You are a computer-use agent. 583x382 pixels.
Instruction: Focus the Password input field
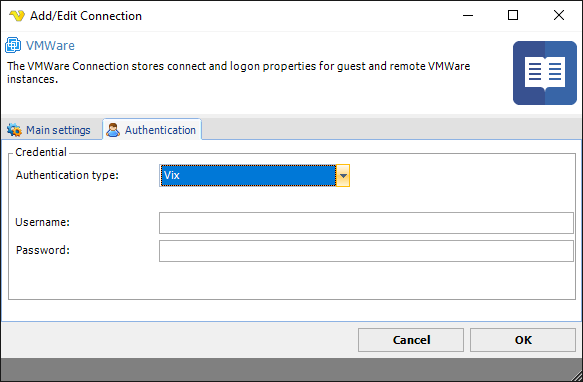(366, 251)
